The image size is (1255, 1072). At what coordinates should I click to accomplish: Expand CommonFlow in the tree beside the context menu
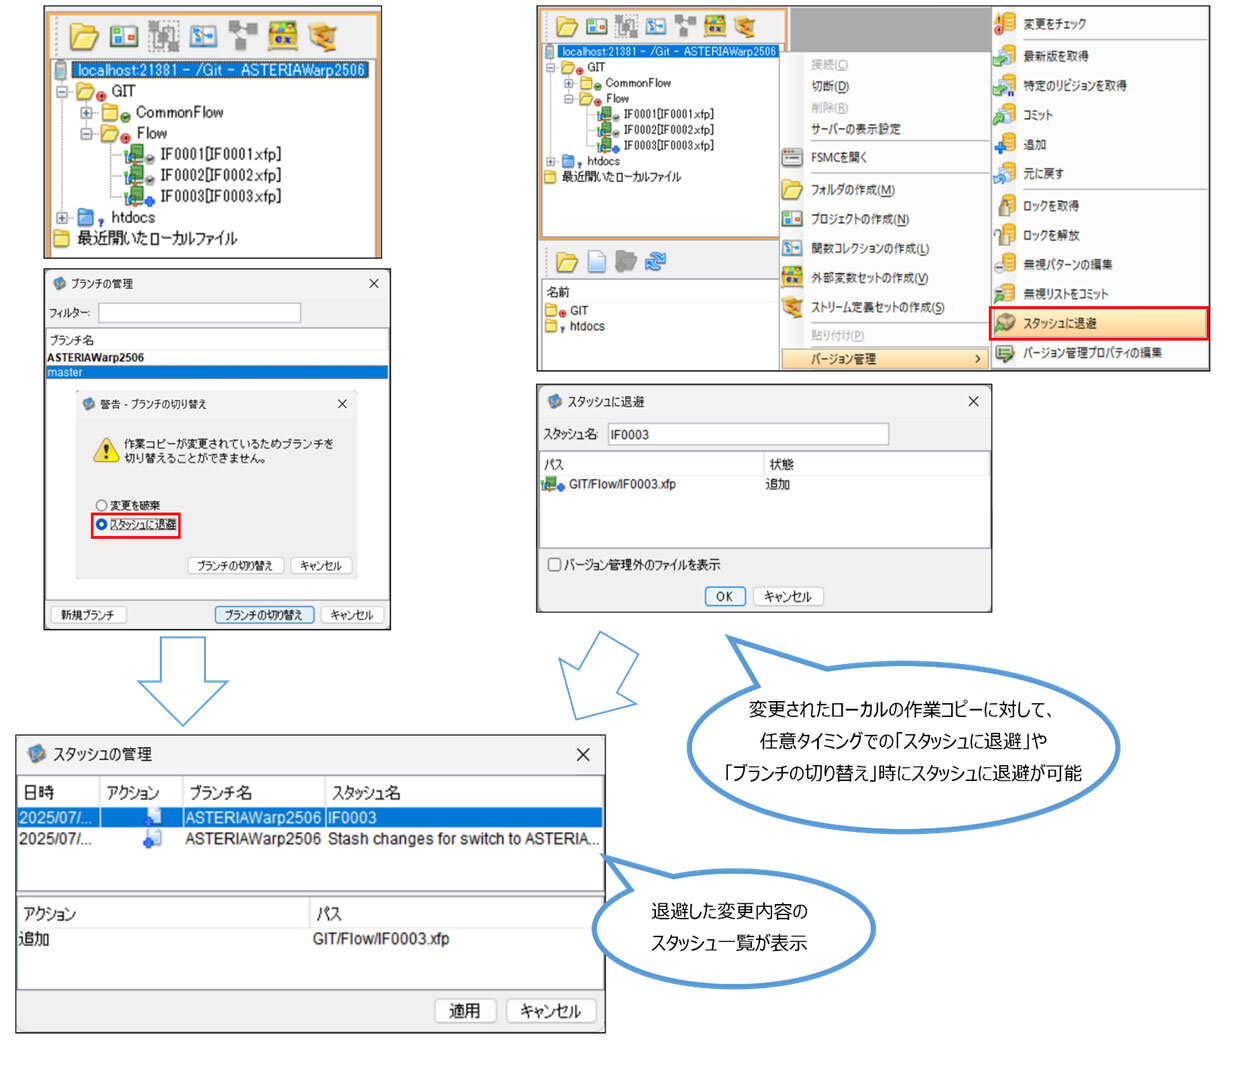tap(568, 84)
